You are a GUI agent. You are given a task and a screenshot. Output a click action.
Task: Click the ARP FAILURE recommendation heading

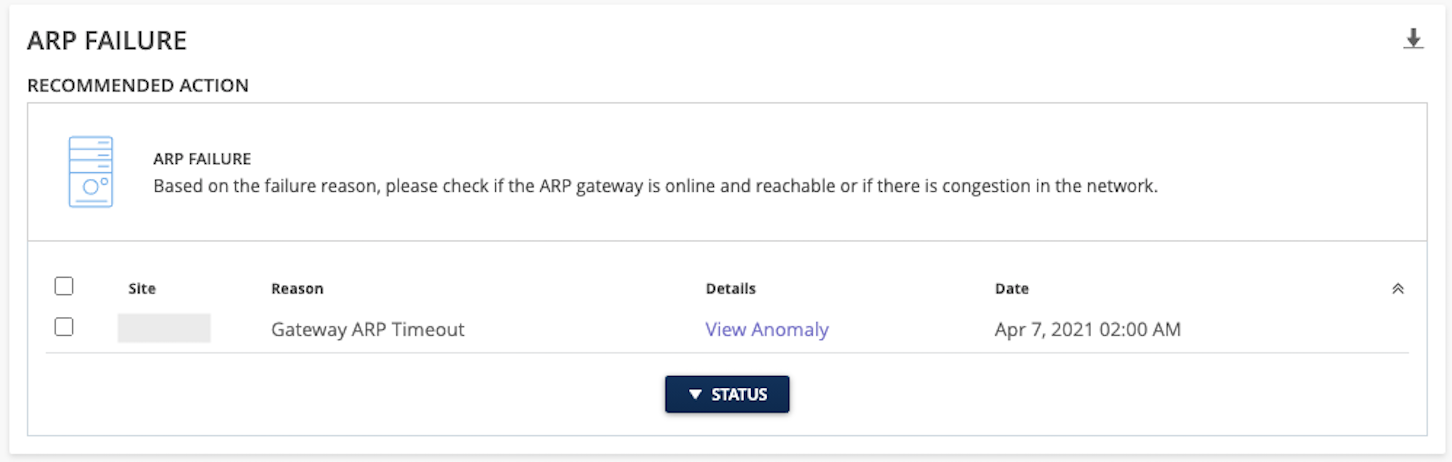201,159
